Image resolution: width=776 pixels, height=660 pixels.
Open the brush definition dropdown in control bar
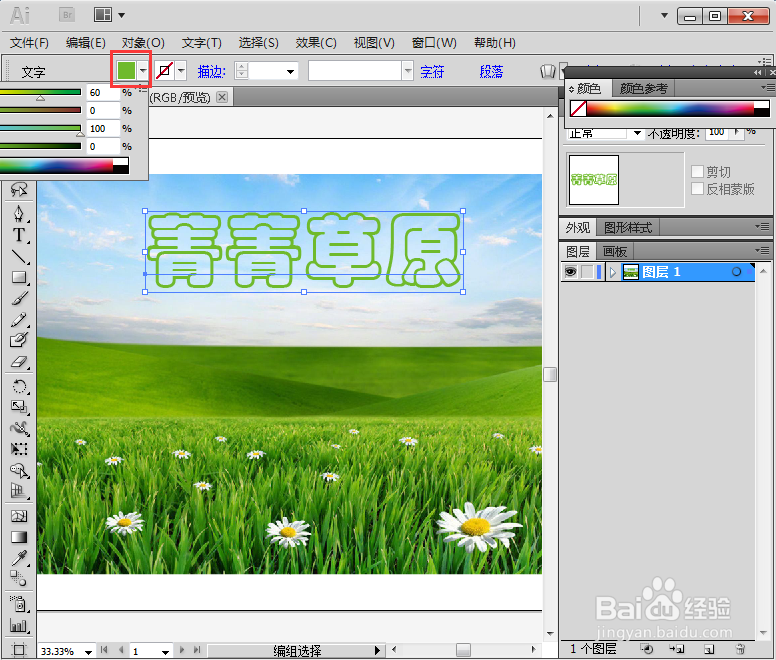pos(407,71)
